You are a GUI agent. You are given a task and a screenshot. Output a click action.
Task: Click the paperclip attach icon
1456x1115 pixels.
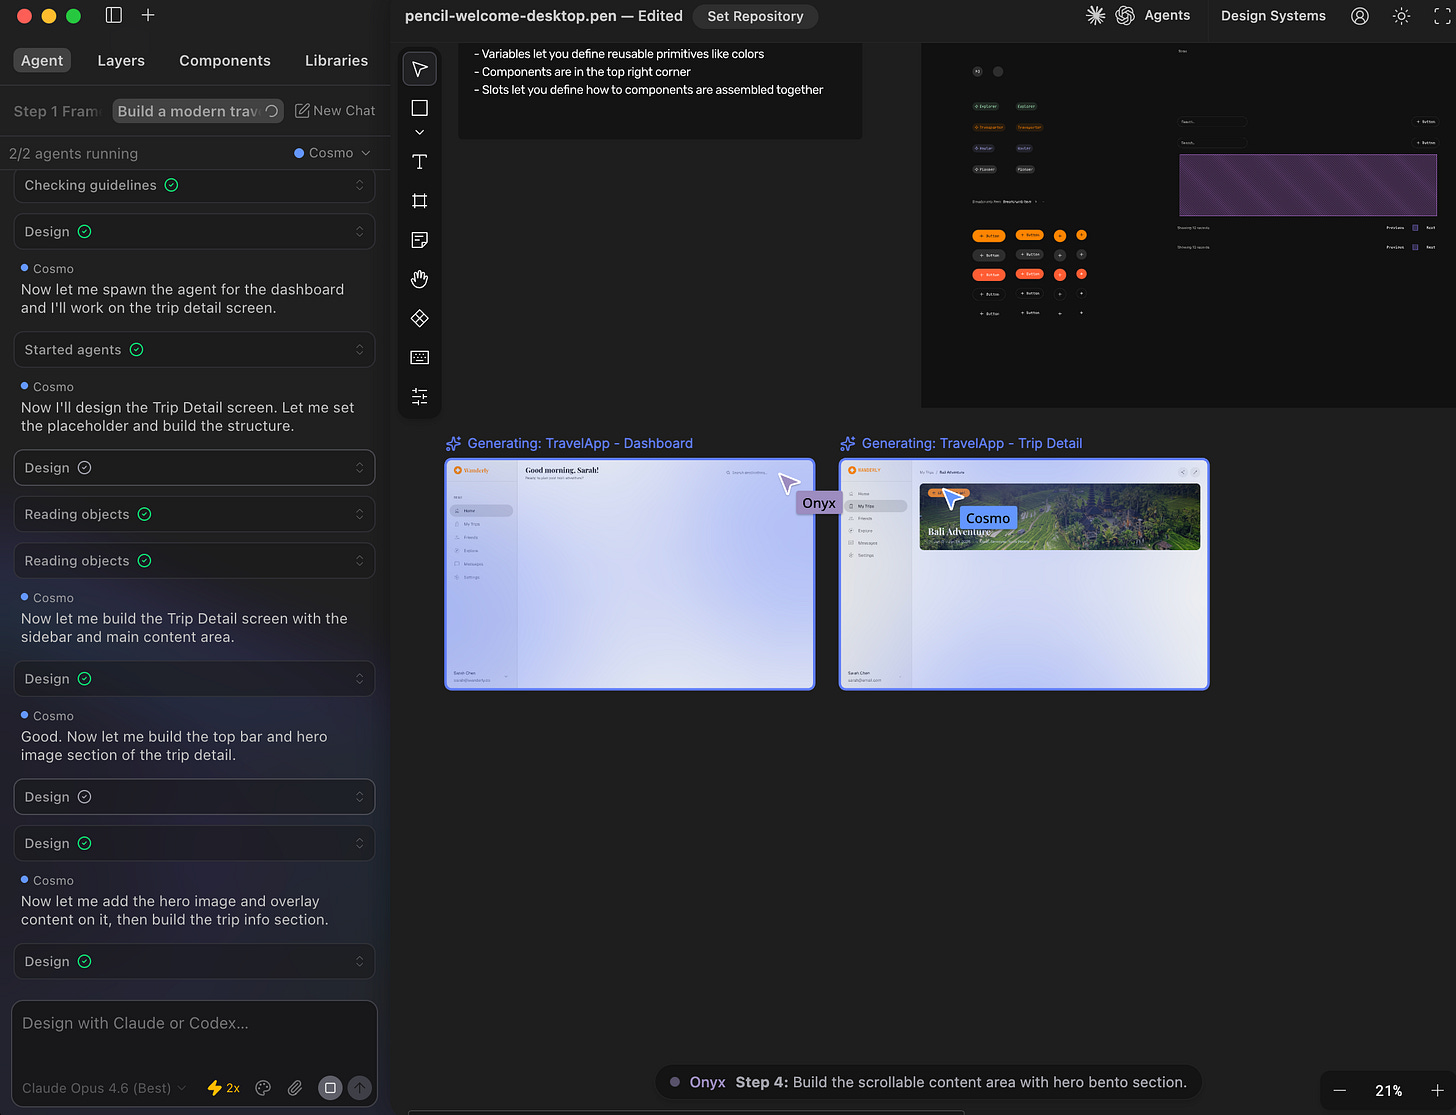point(295,1088)
